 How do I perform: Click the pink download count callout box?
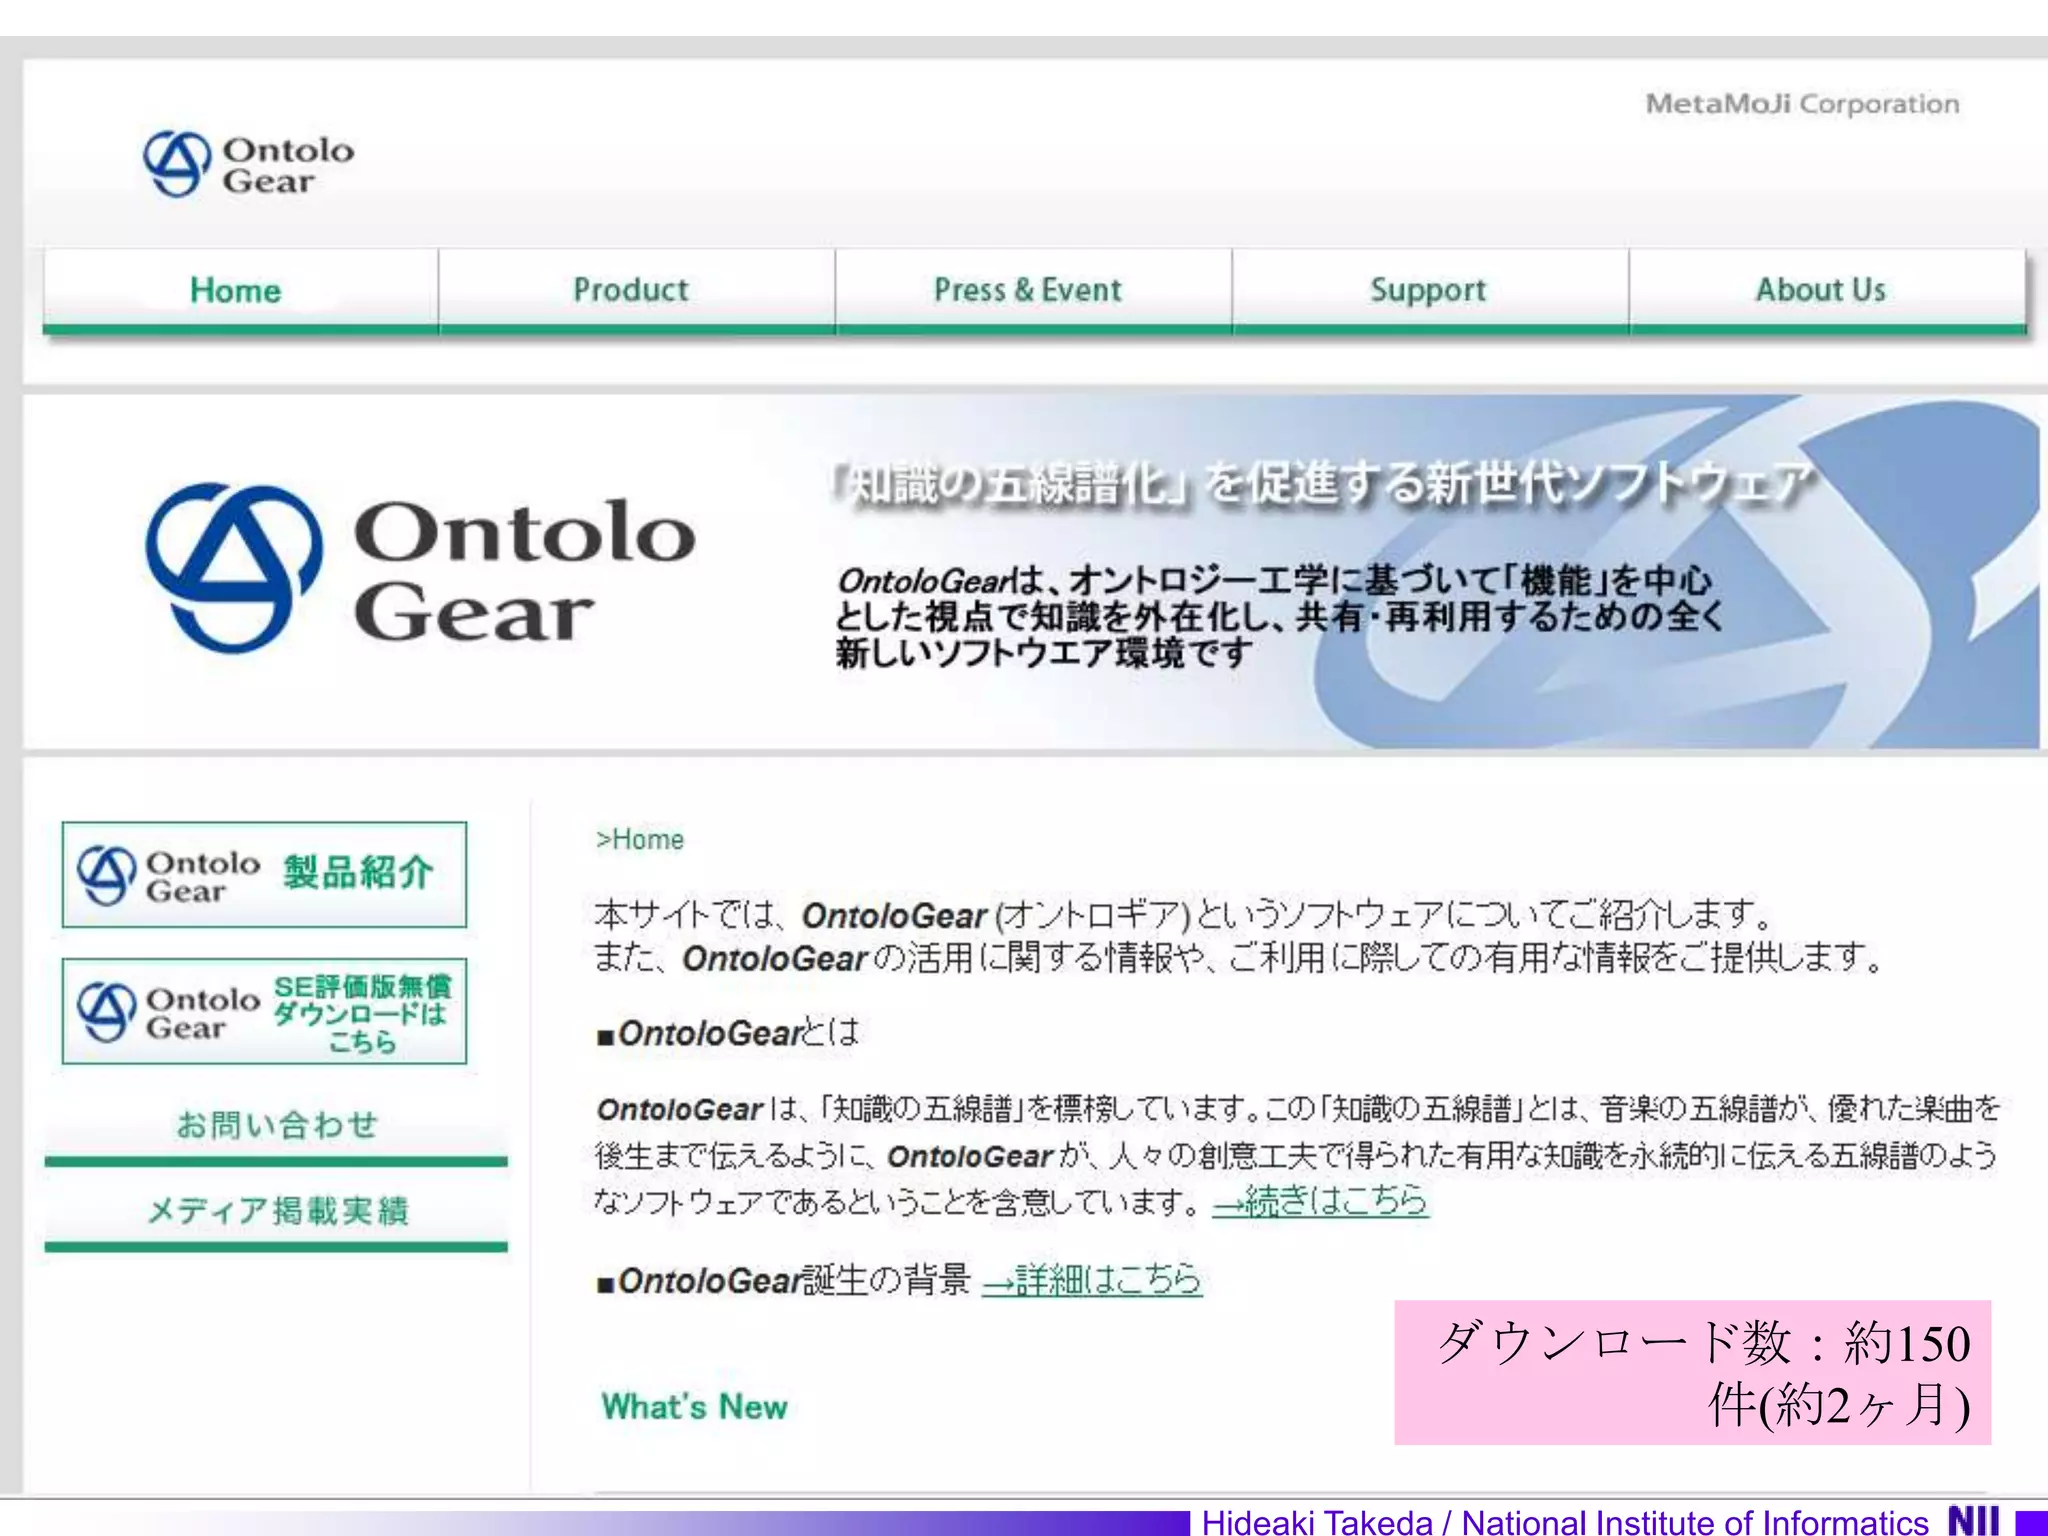coord(1692,1372)
